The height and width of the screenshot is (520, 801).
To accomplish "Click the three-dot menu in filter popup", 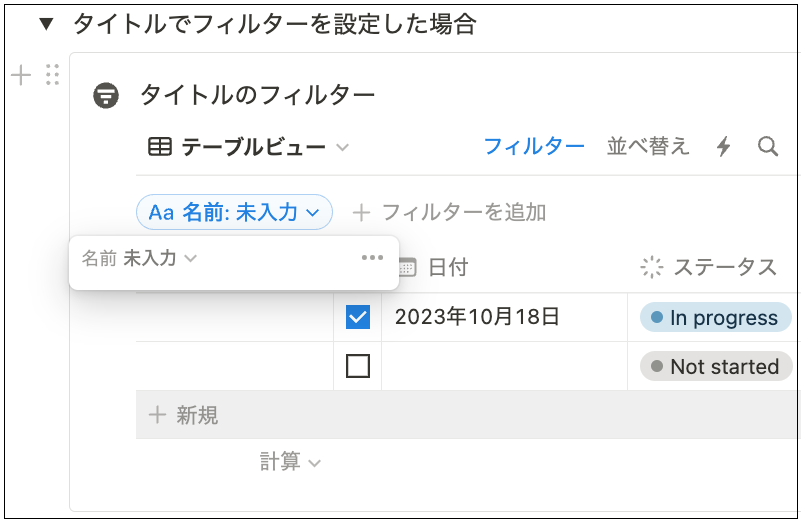I will pos(372,258).
